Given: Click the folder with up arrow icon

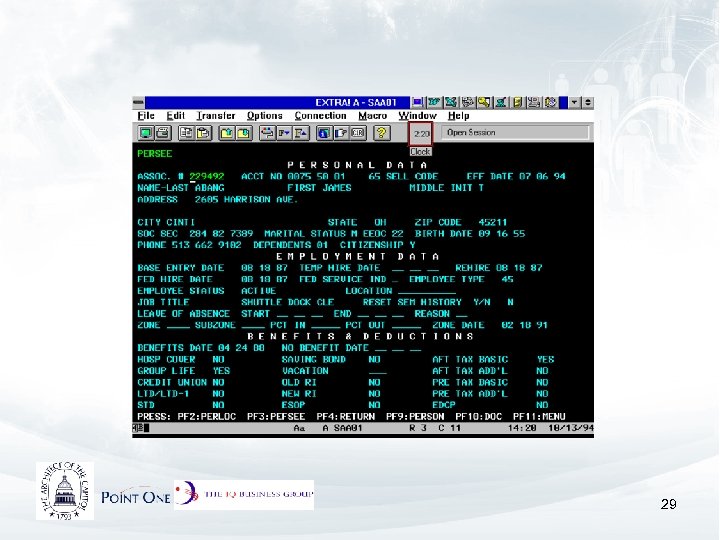Looking at the screenshot, I should coord(227,133).
